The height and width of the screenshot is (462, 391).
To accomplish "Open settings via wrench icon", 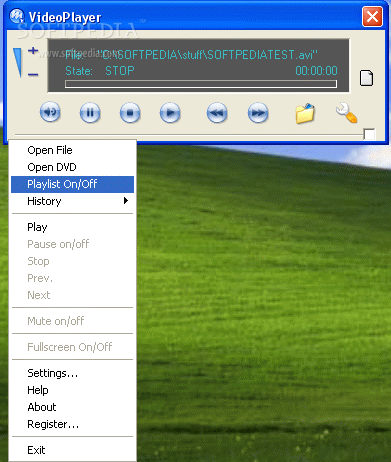I will coord(346,113).
